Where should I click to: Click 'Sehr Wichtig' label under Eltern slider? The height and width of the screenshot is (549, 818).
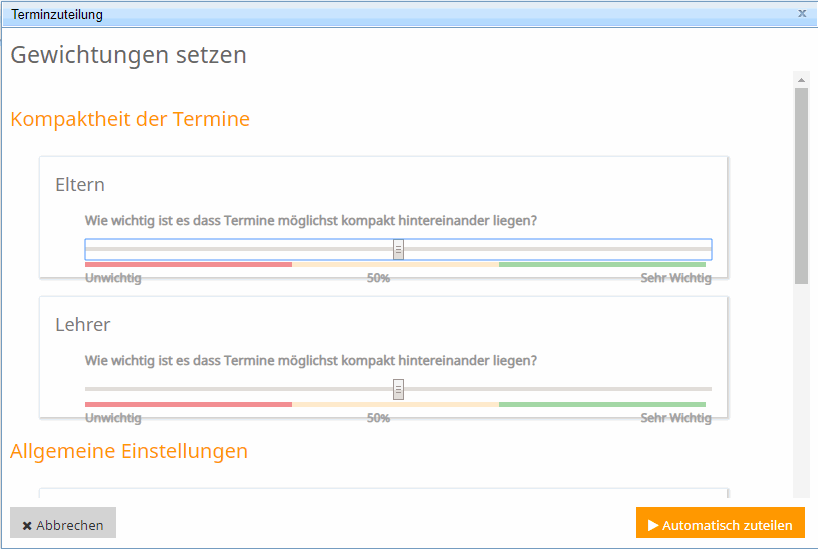pyautogui.click(x=676, y=278)
